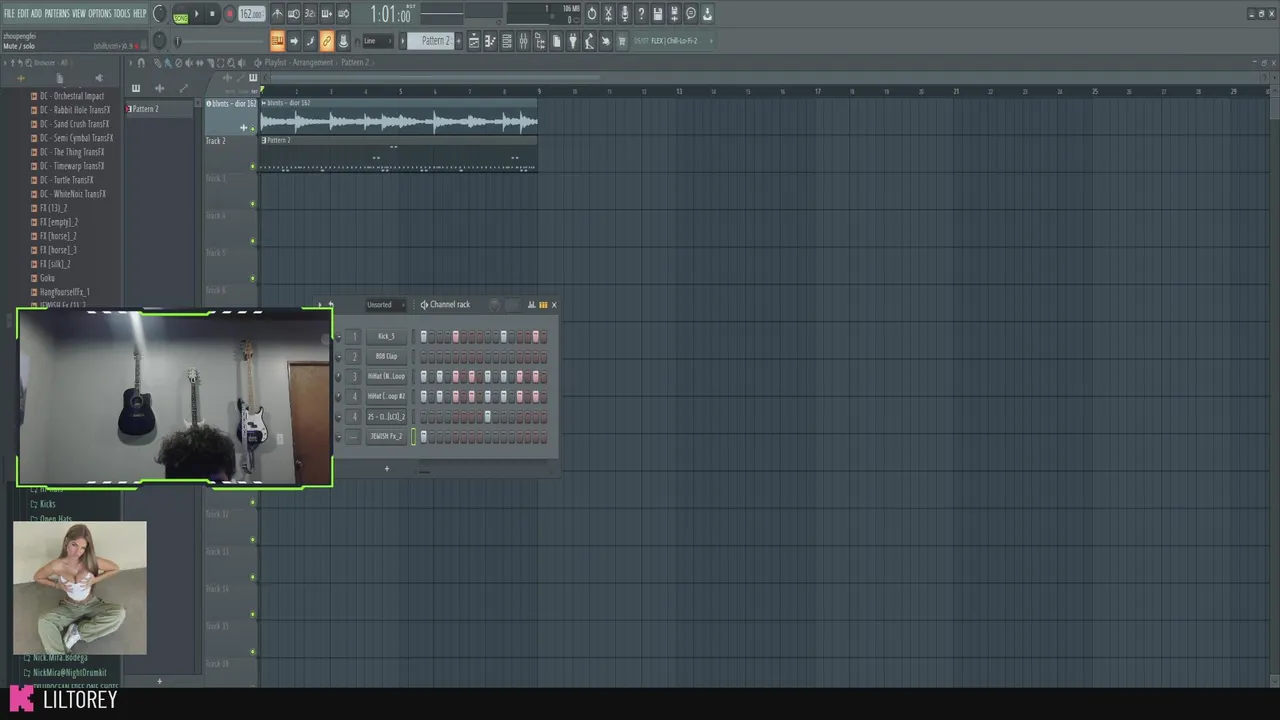Viewport: 1280px width, 720px height.
Task: Select the zoom tool in playlist toolbar
Action: pos(232,62)
